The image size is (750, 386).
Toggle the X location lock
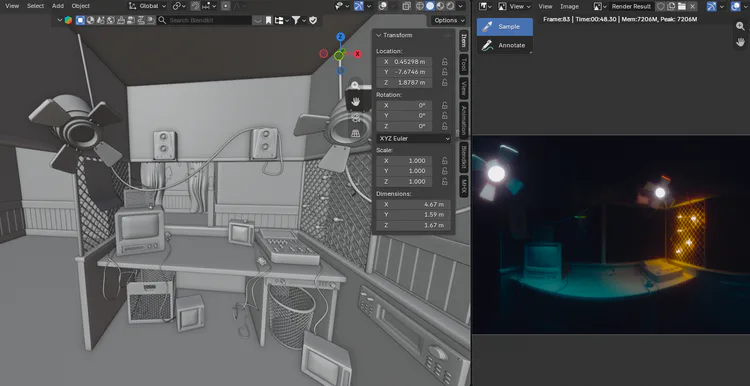[x=444, y=62]
